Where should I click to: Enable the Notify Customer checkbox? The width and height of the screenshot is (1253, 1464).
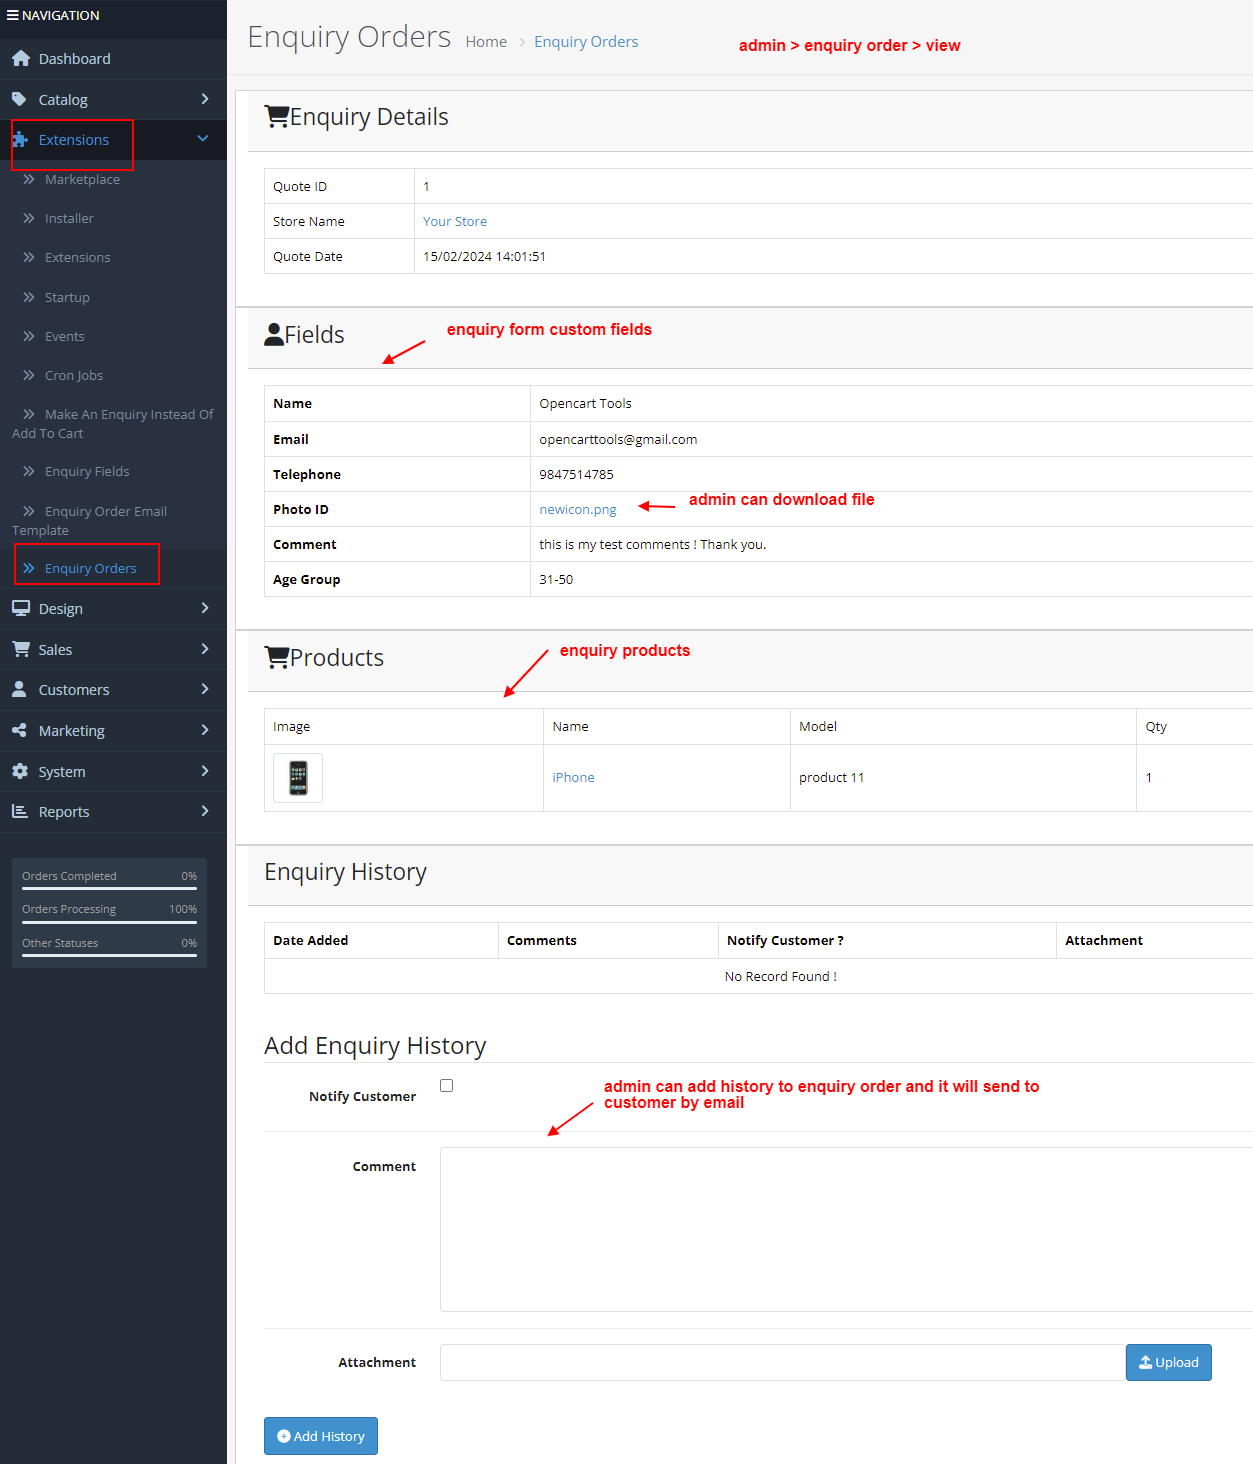447,1085
